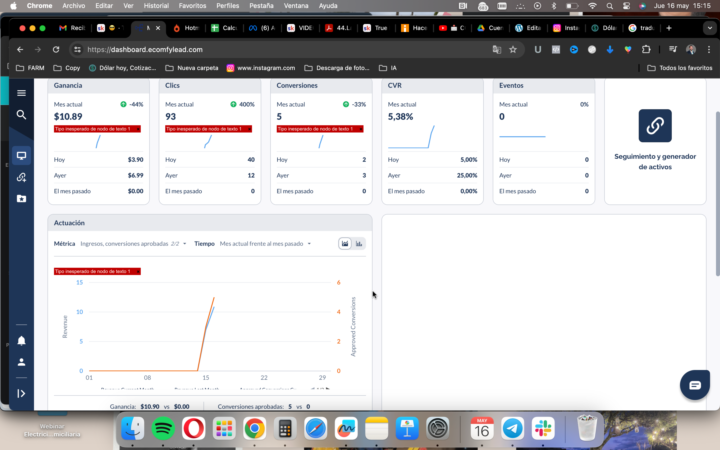The width and height of the screenshot is (720, 450).
Task: Open Seguimiento y generador de activos
Action: tap(655, 141)
